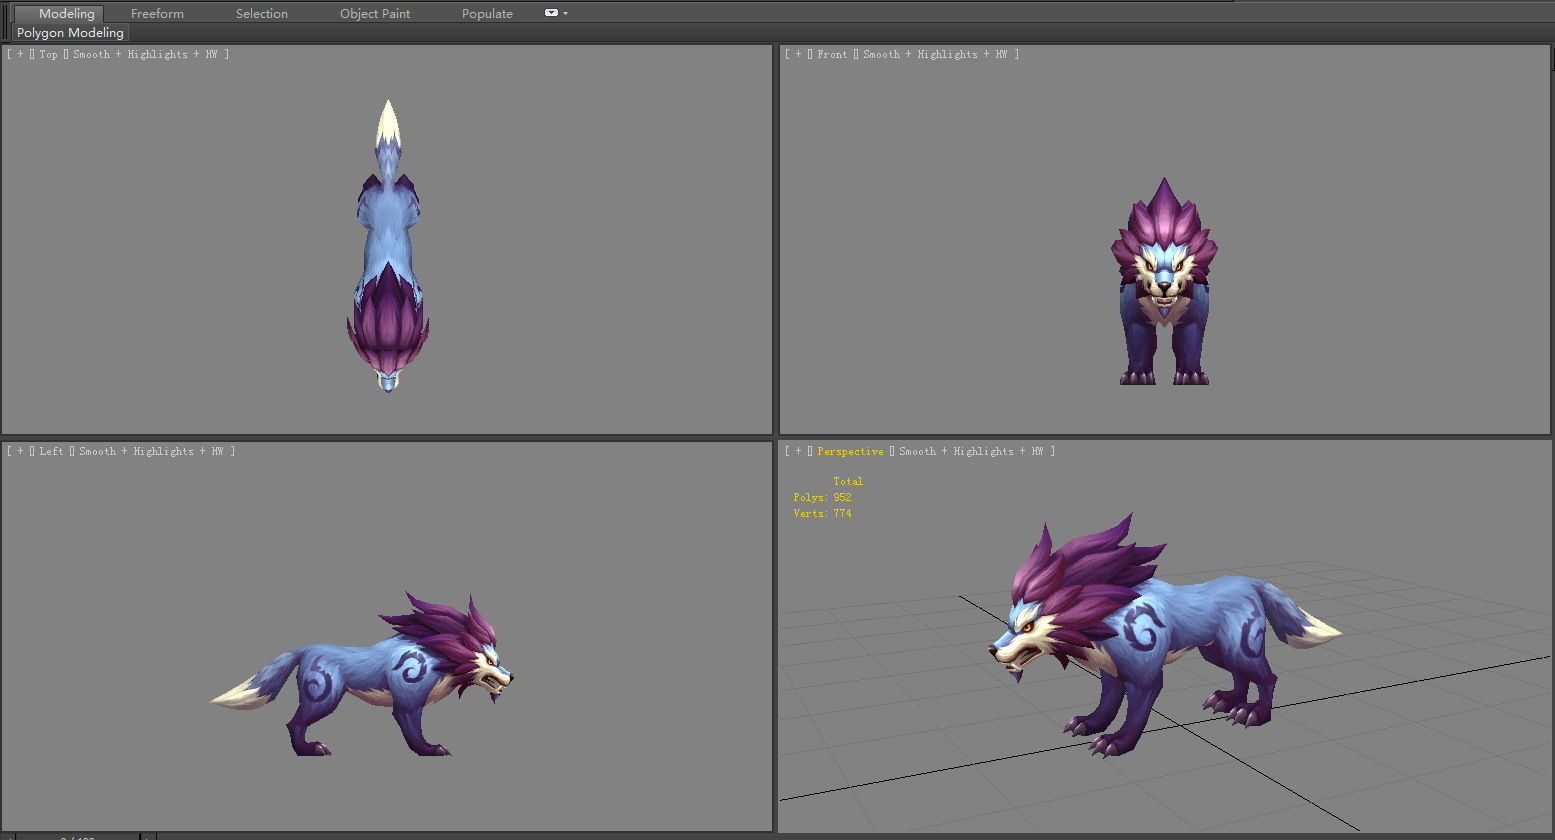This screenshot has height=840, width=1555.
Task: Click the 'Verts: 774' statistic
Action: 822,513
